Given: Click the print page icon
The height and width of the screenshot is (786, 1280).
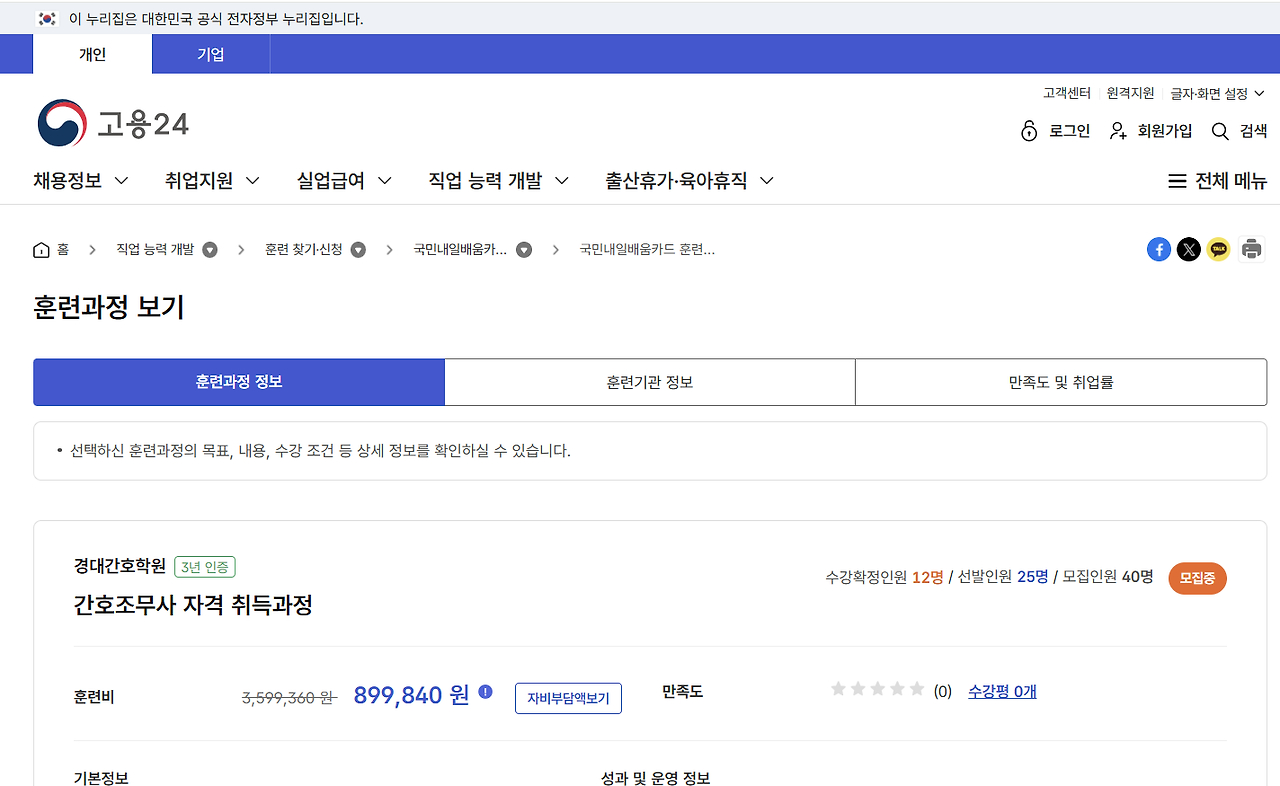Looking at the screenshot, I should [x=1252, y=249].
